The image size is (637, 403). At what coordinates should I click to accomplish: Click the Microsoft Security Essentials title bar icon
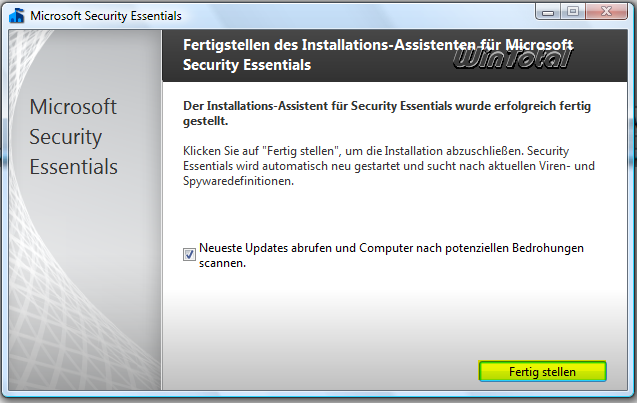pyautogui.click(x=17, y=15)
